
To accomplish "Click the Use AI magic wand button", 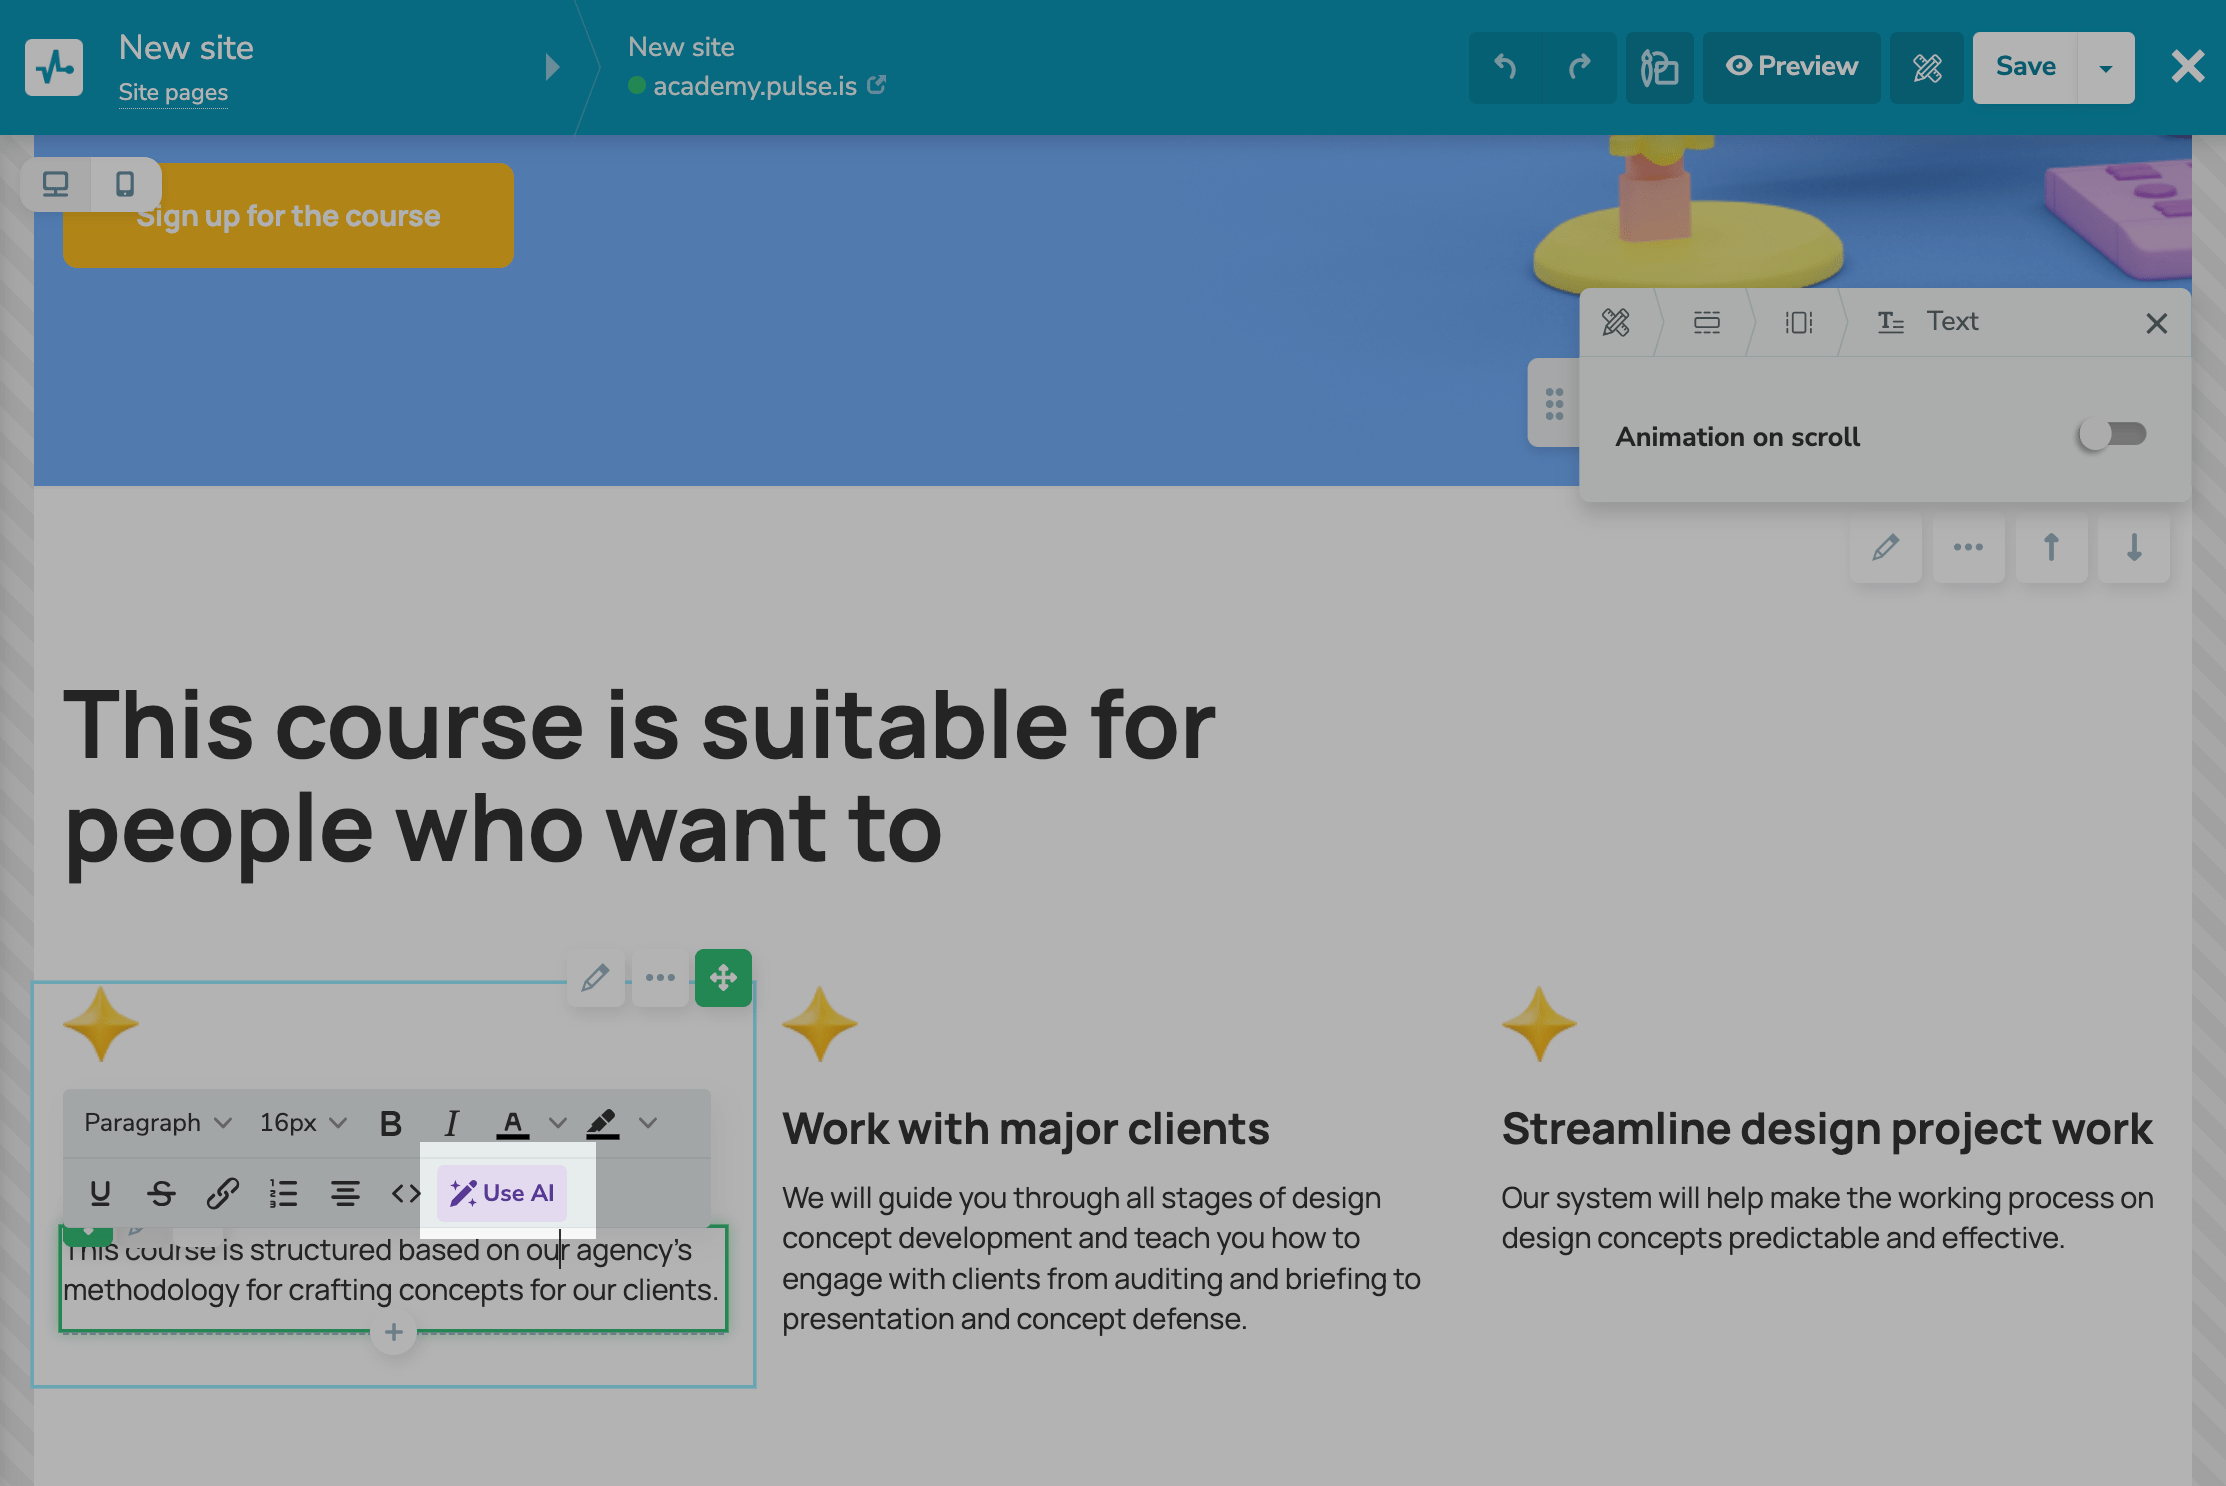I will tap(502, 1192).
